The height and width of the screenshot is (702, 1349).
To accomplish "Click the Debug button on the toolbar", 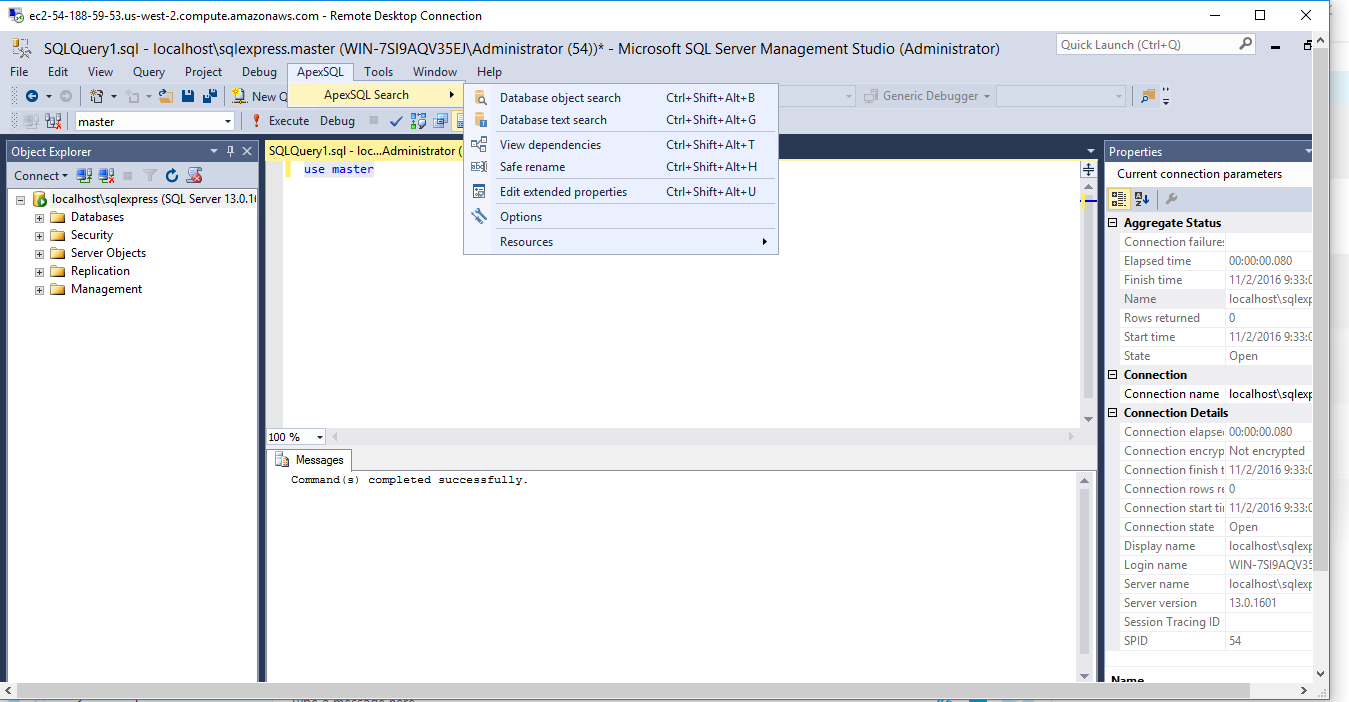I will pos(339,120).
